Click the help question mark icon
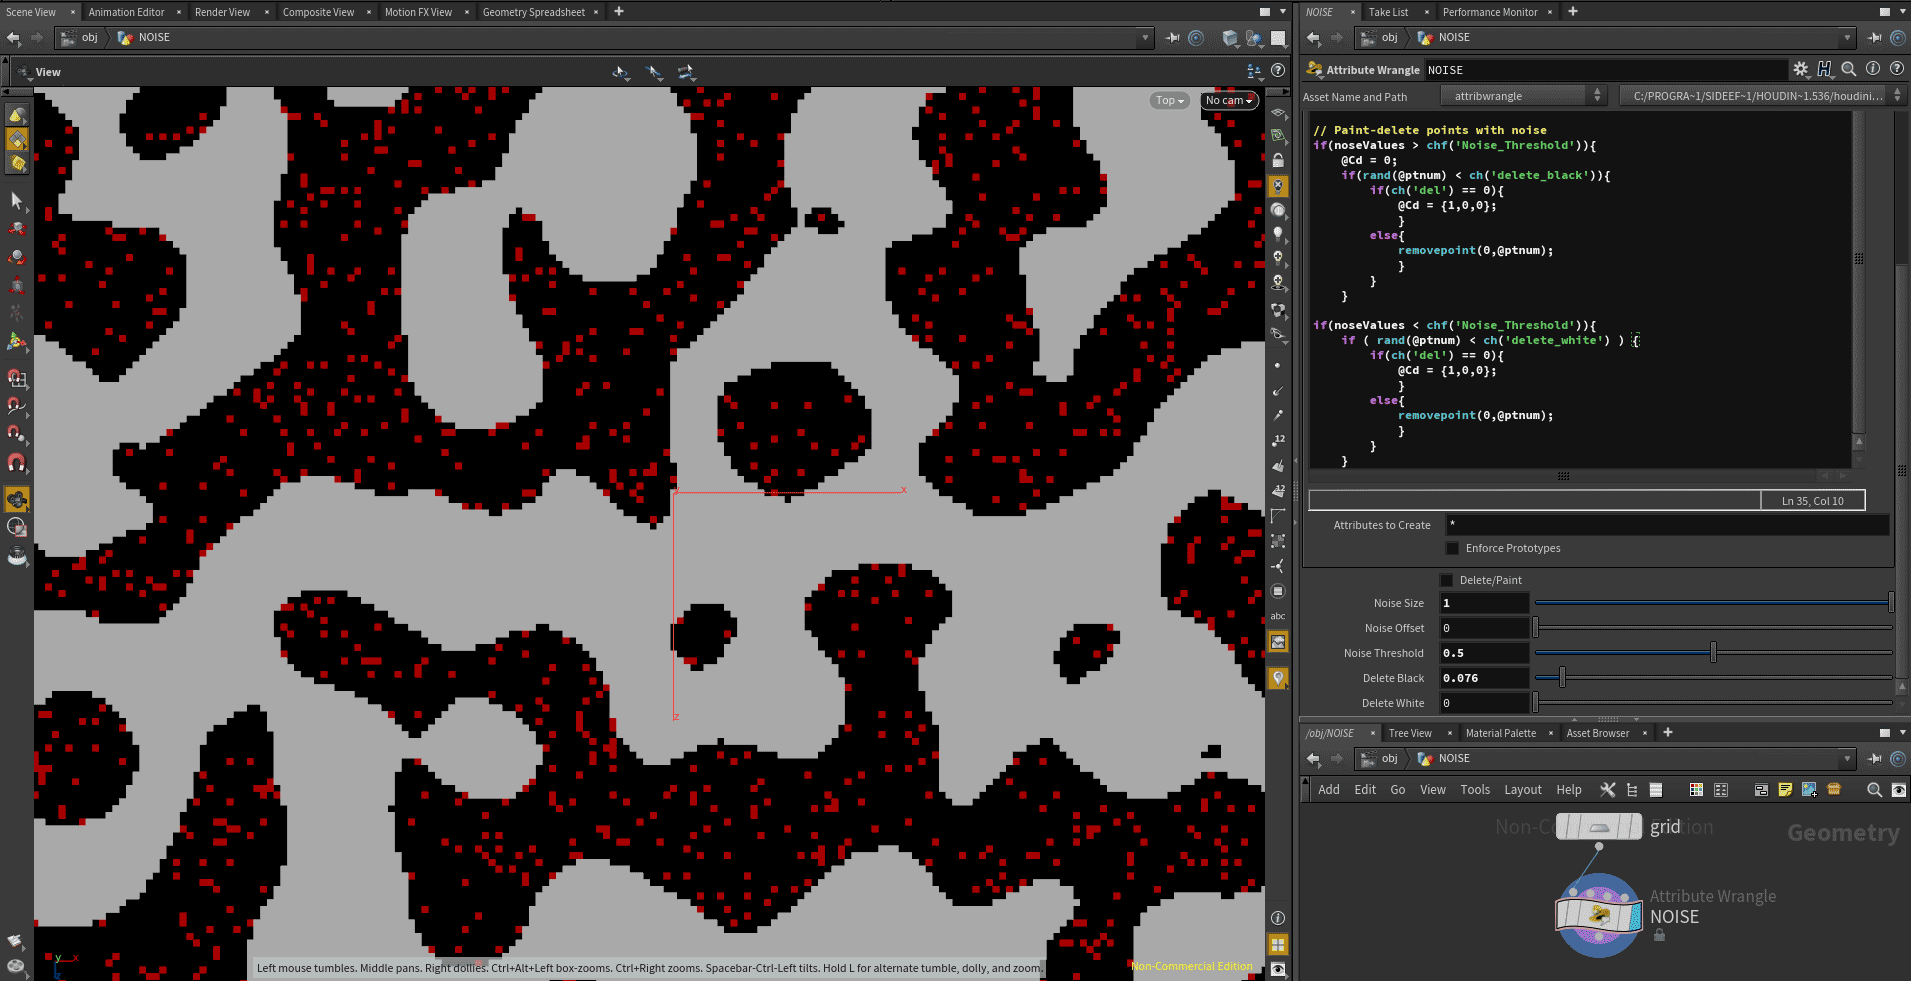Screen dimensions: 1911x981 (x=1897, y=69)
